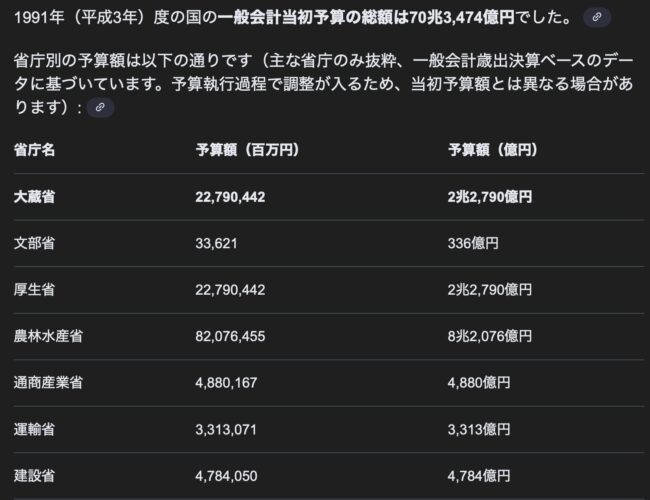This screenshot has height=500, width=650.
Task: Click the 4,784億円 amount in 建設省 row
Action: click(x=480, y=475)
